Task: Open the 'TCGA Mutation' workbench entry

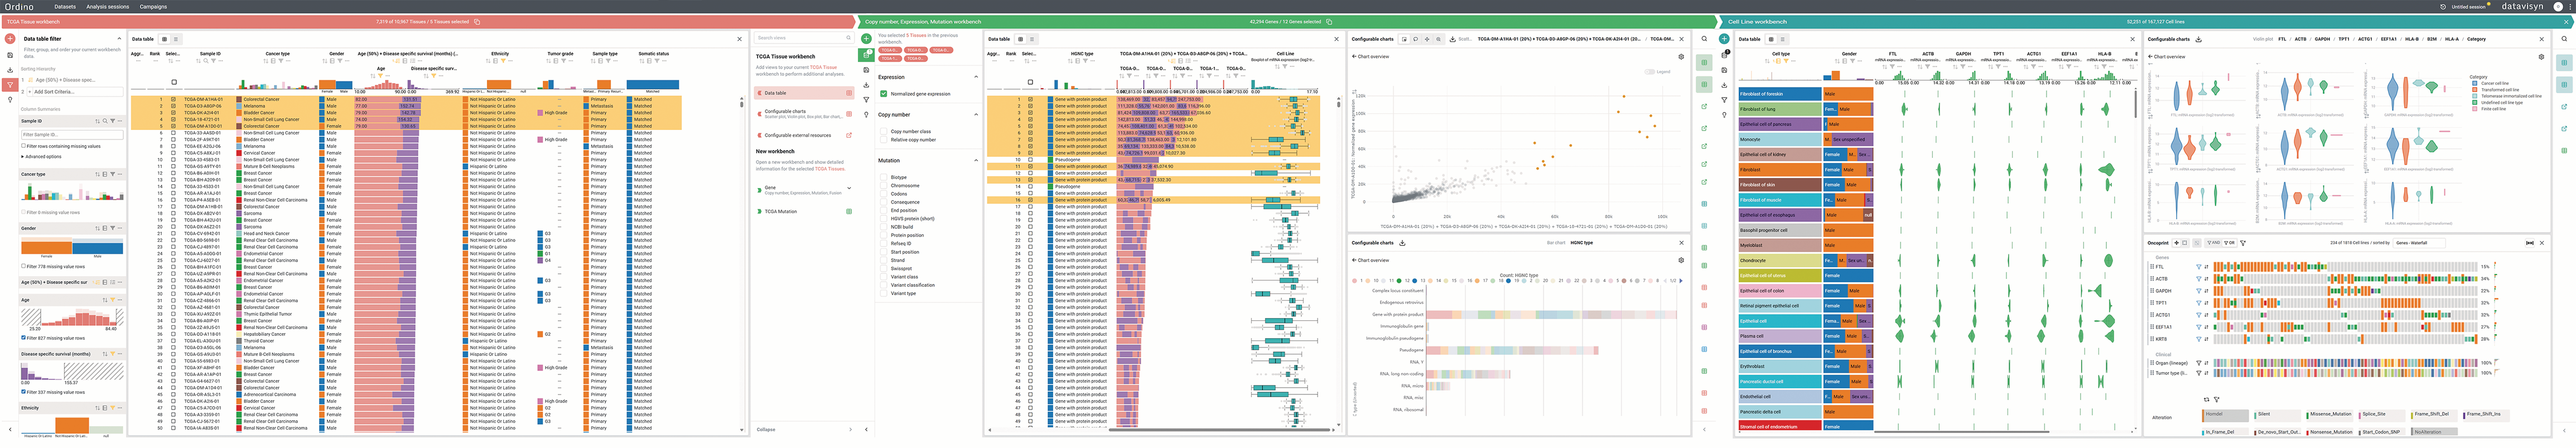Action: point(804,212)
